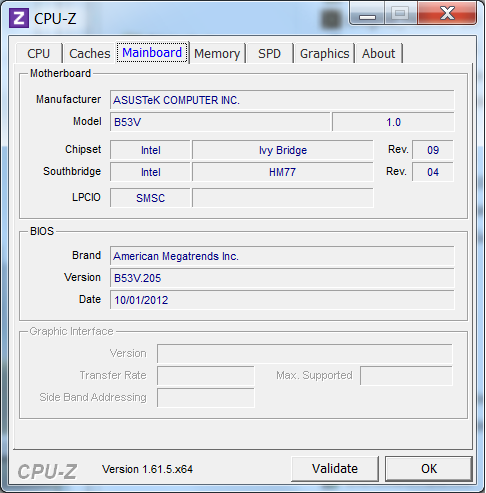Switch to the CPU tab

tap(39, 53)
